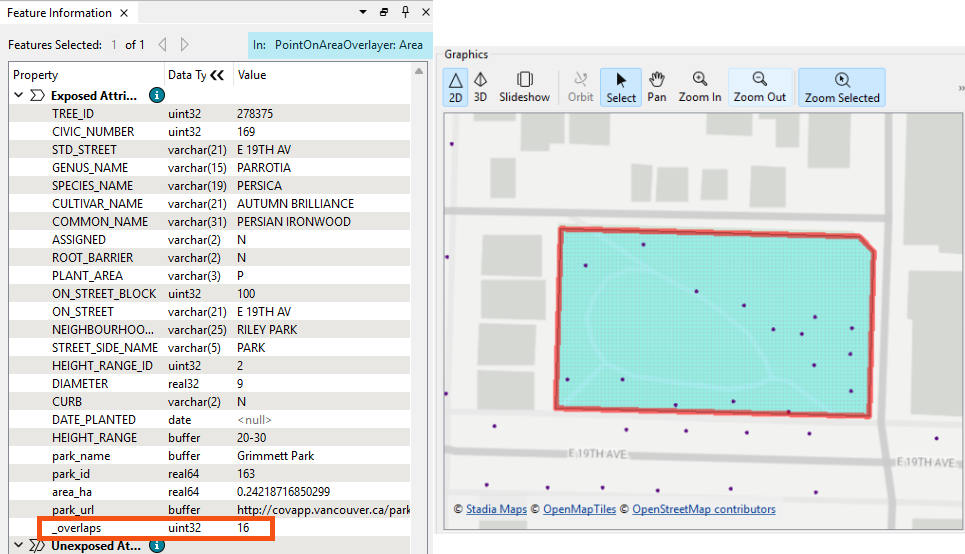Select the ON_STREET property row
The image size is (965, 554).
[x=209, y=311]
